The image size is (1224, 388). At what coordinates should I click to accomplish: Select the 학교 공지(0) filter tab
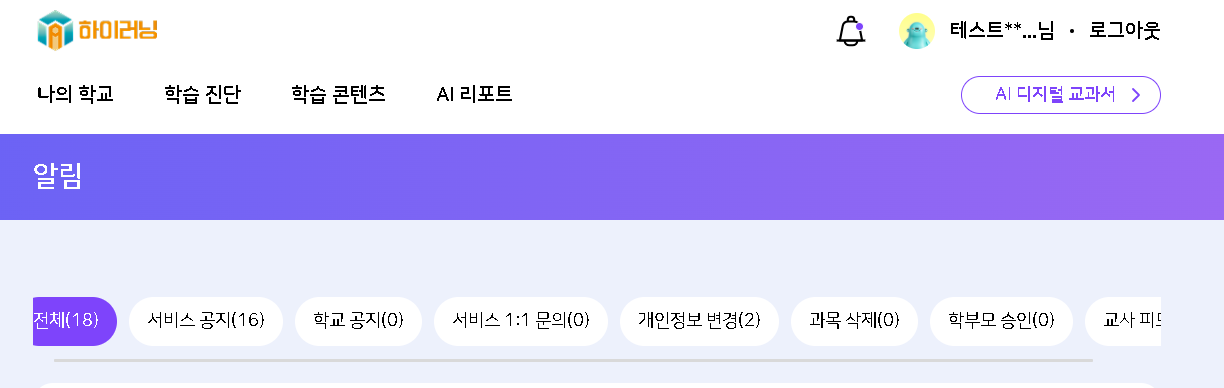[358, 321]
